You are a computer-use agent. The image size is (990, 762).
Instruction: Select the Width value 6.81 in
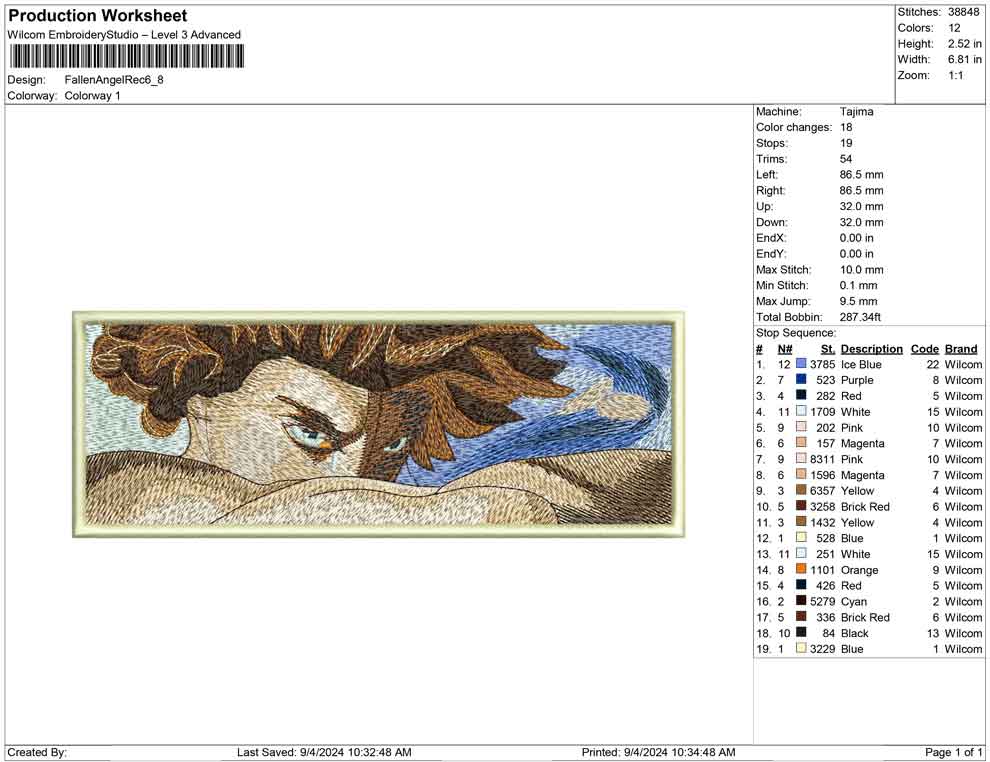point(964,59)
